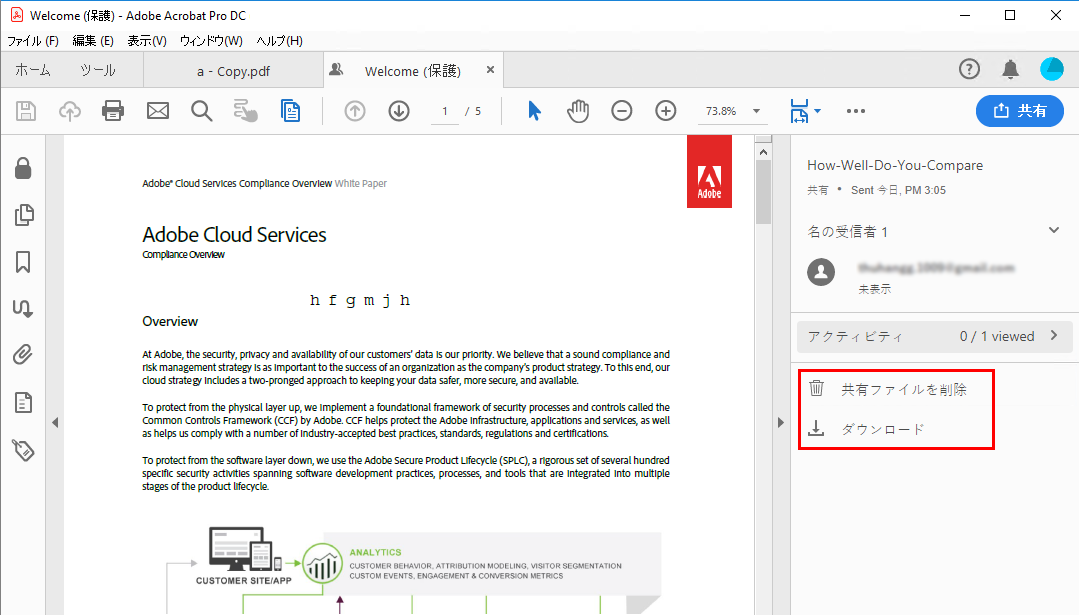This screenshot has height=615, width=1079.
Task: Switch to the a - Copy.pdf tab
Action: click(233, 71)
